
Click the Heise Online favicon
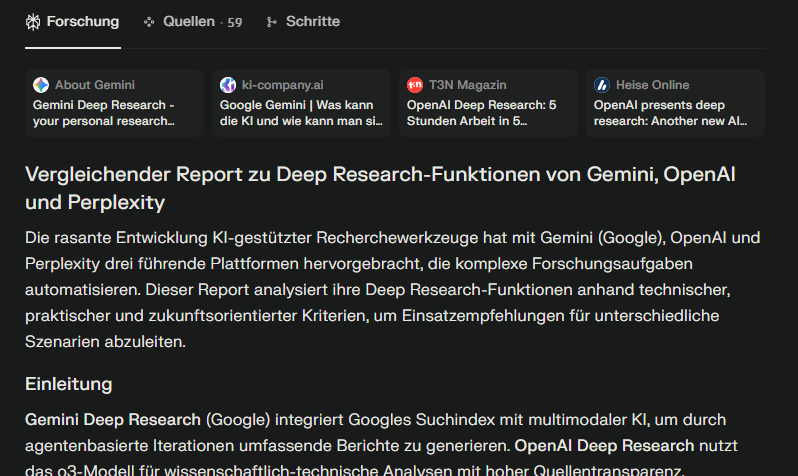602,85
